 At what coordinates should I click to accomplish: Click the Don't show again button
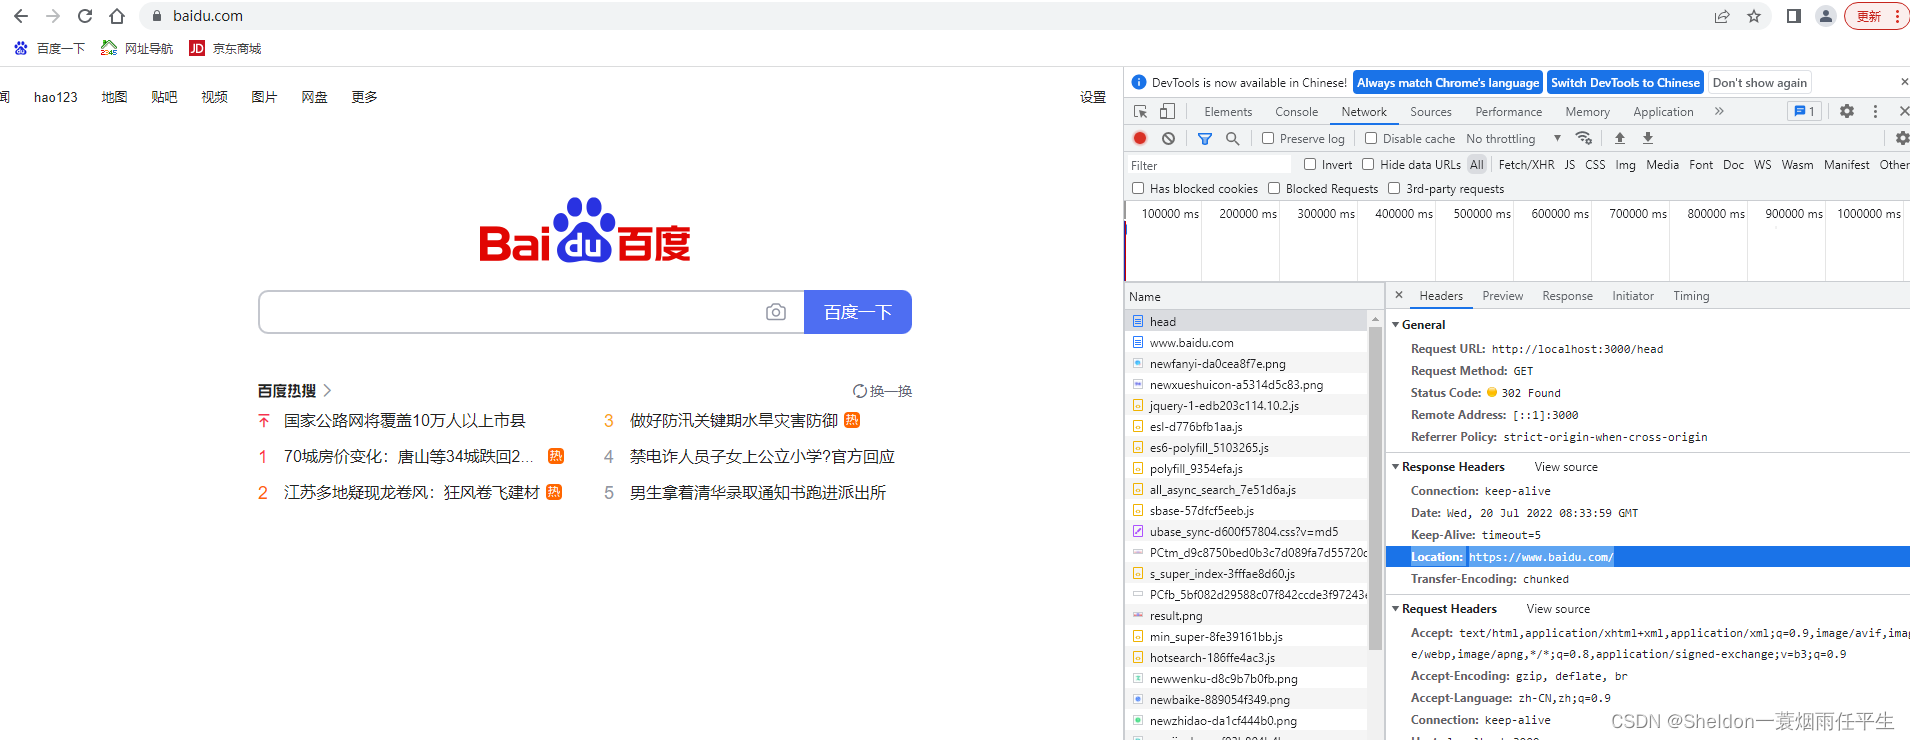[x=1760, y=83]
